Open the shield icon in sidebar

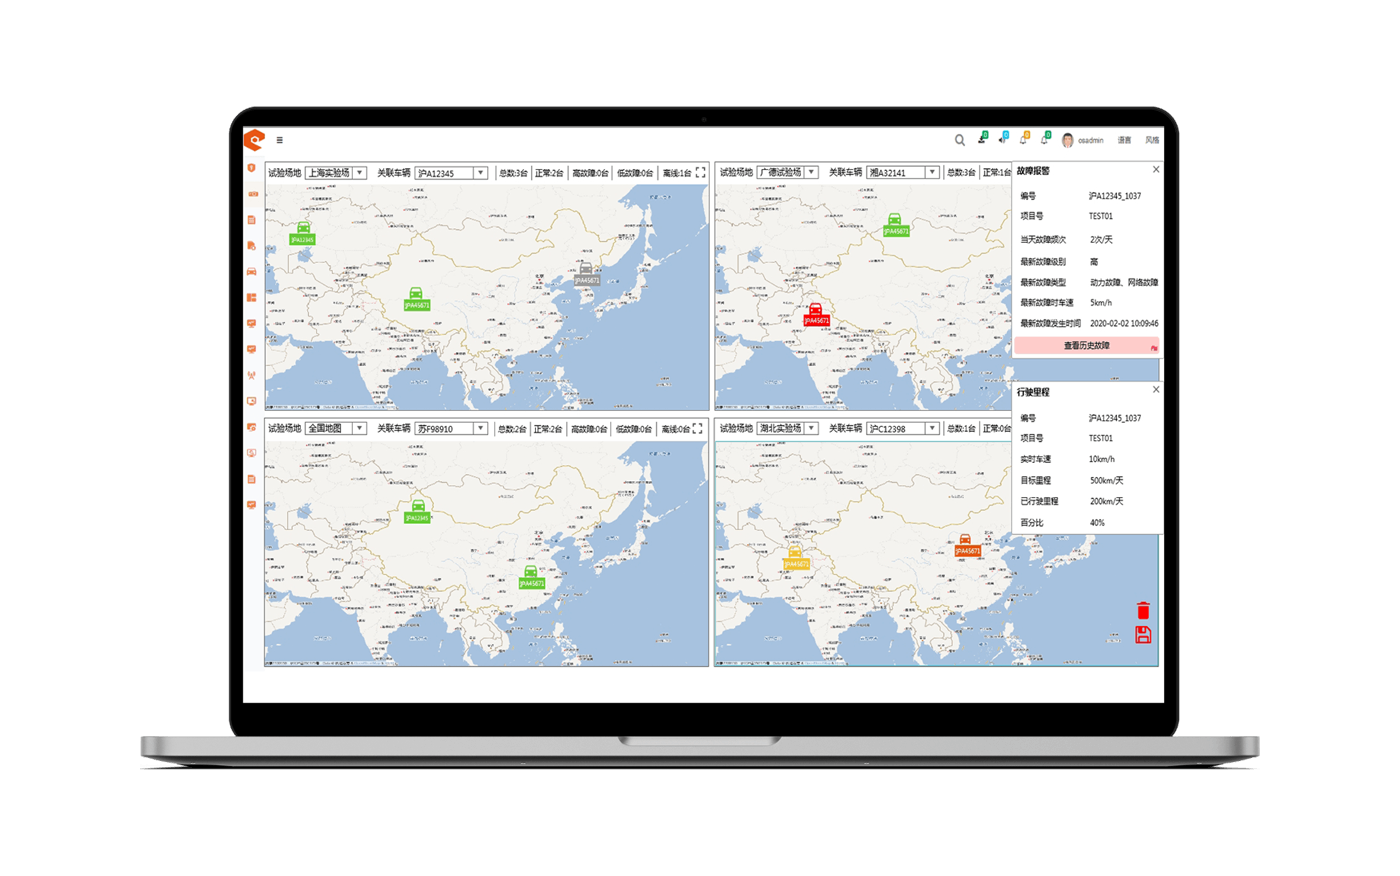252,168
